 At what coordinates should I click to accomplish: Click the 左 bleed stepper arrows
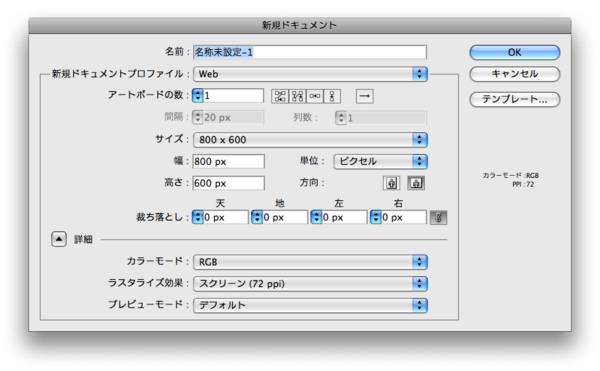click(x=316, y=218)
